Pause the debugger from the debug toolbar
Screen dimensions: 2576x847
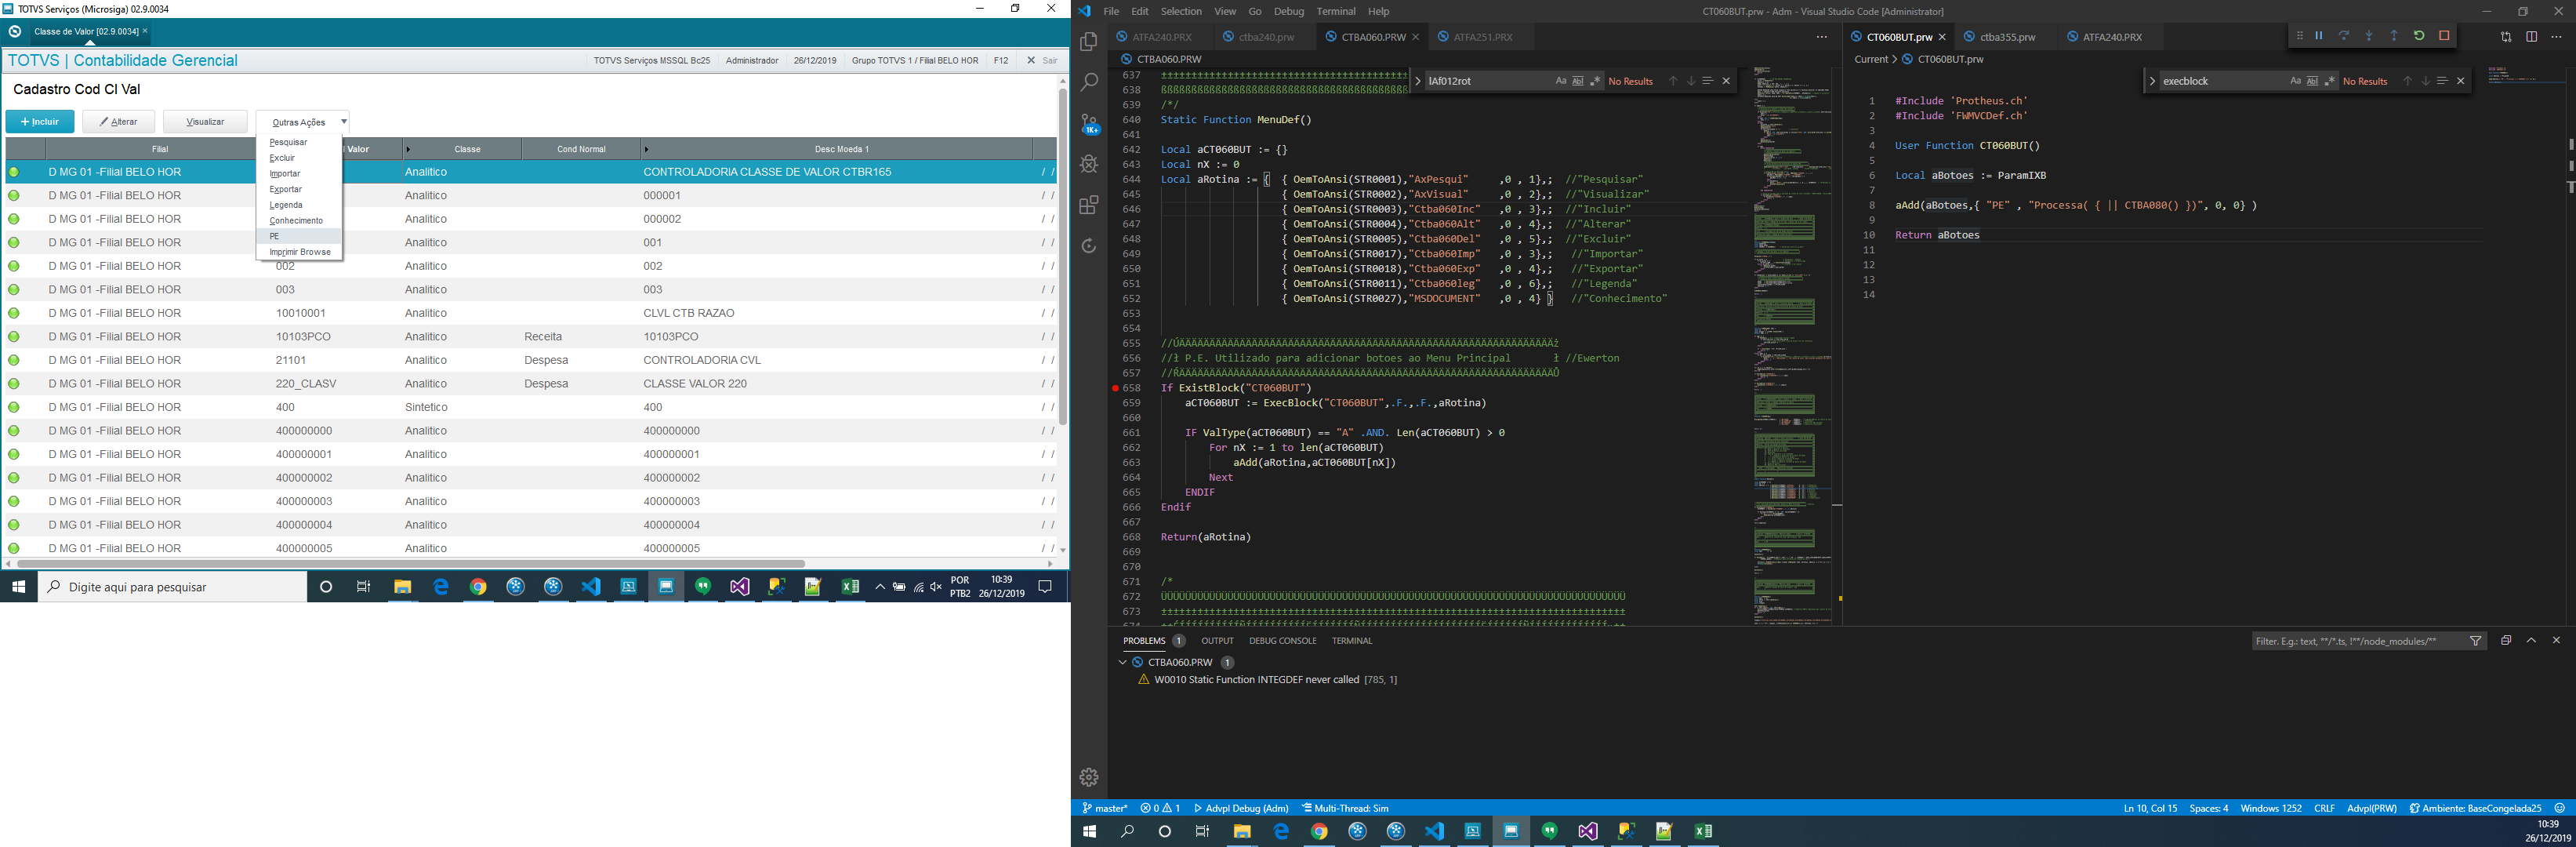click(2319, 36)
